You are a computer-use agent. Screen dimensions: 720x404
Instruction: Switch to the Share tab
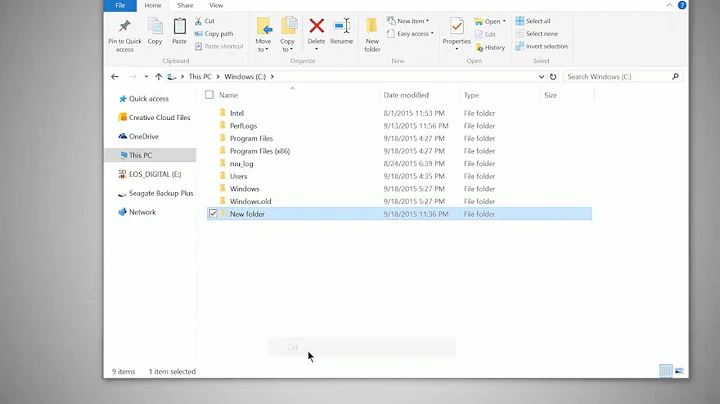(186, 6)
